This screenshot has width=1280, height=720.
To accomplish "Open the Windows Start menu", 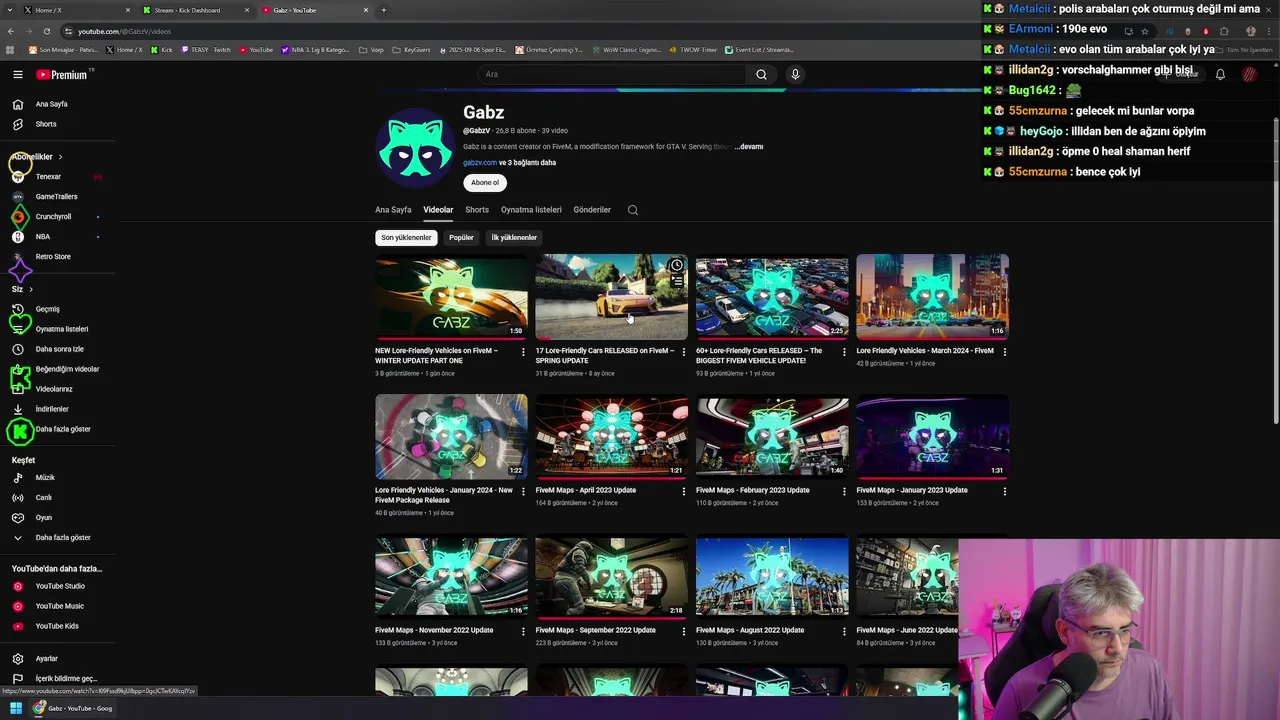I will (x=16, y=708).
